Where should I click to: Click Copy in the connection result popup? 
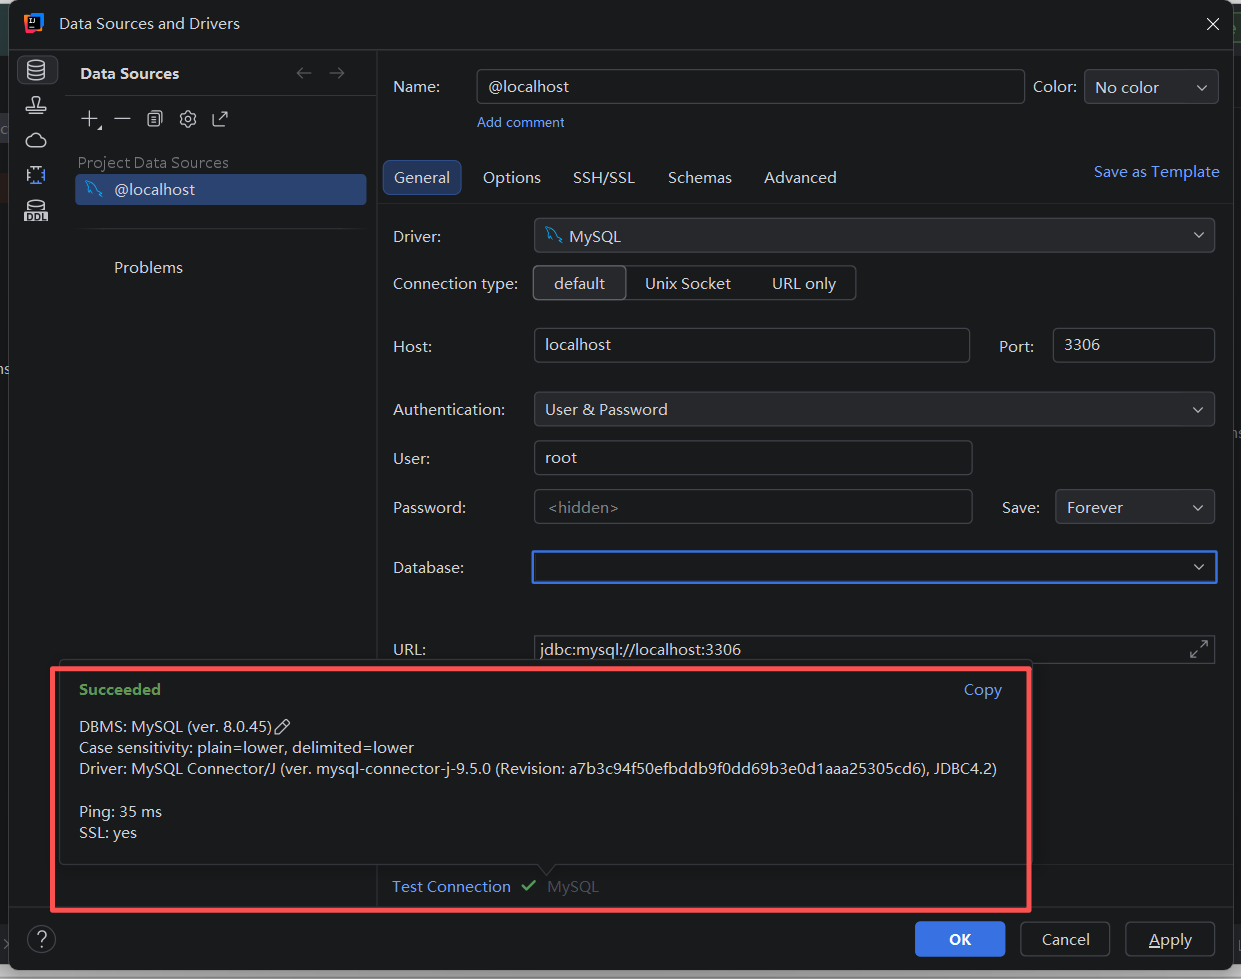click(983, 689)
